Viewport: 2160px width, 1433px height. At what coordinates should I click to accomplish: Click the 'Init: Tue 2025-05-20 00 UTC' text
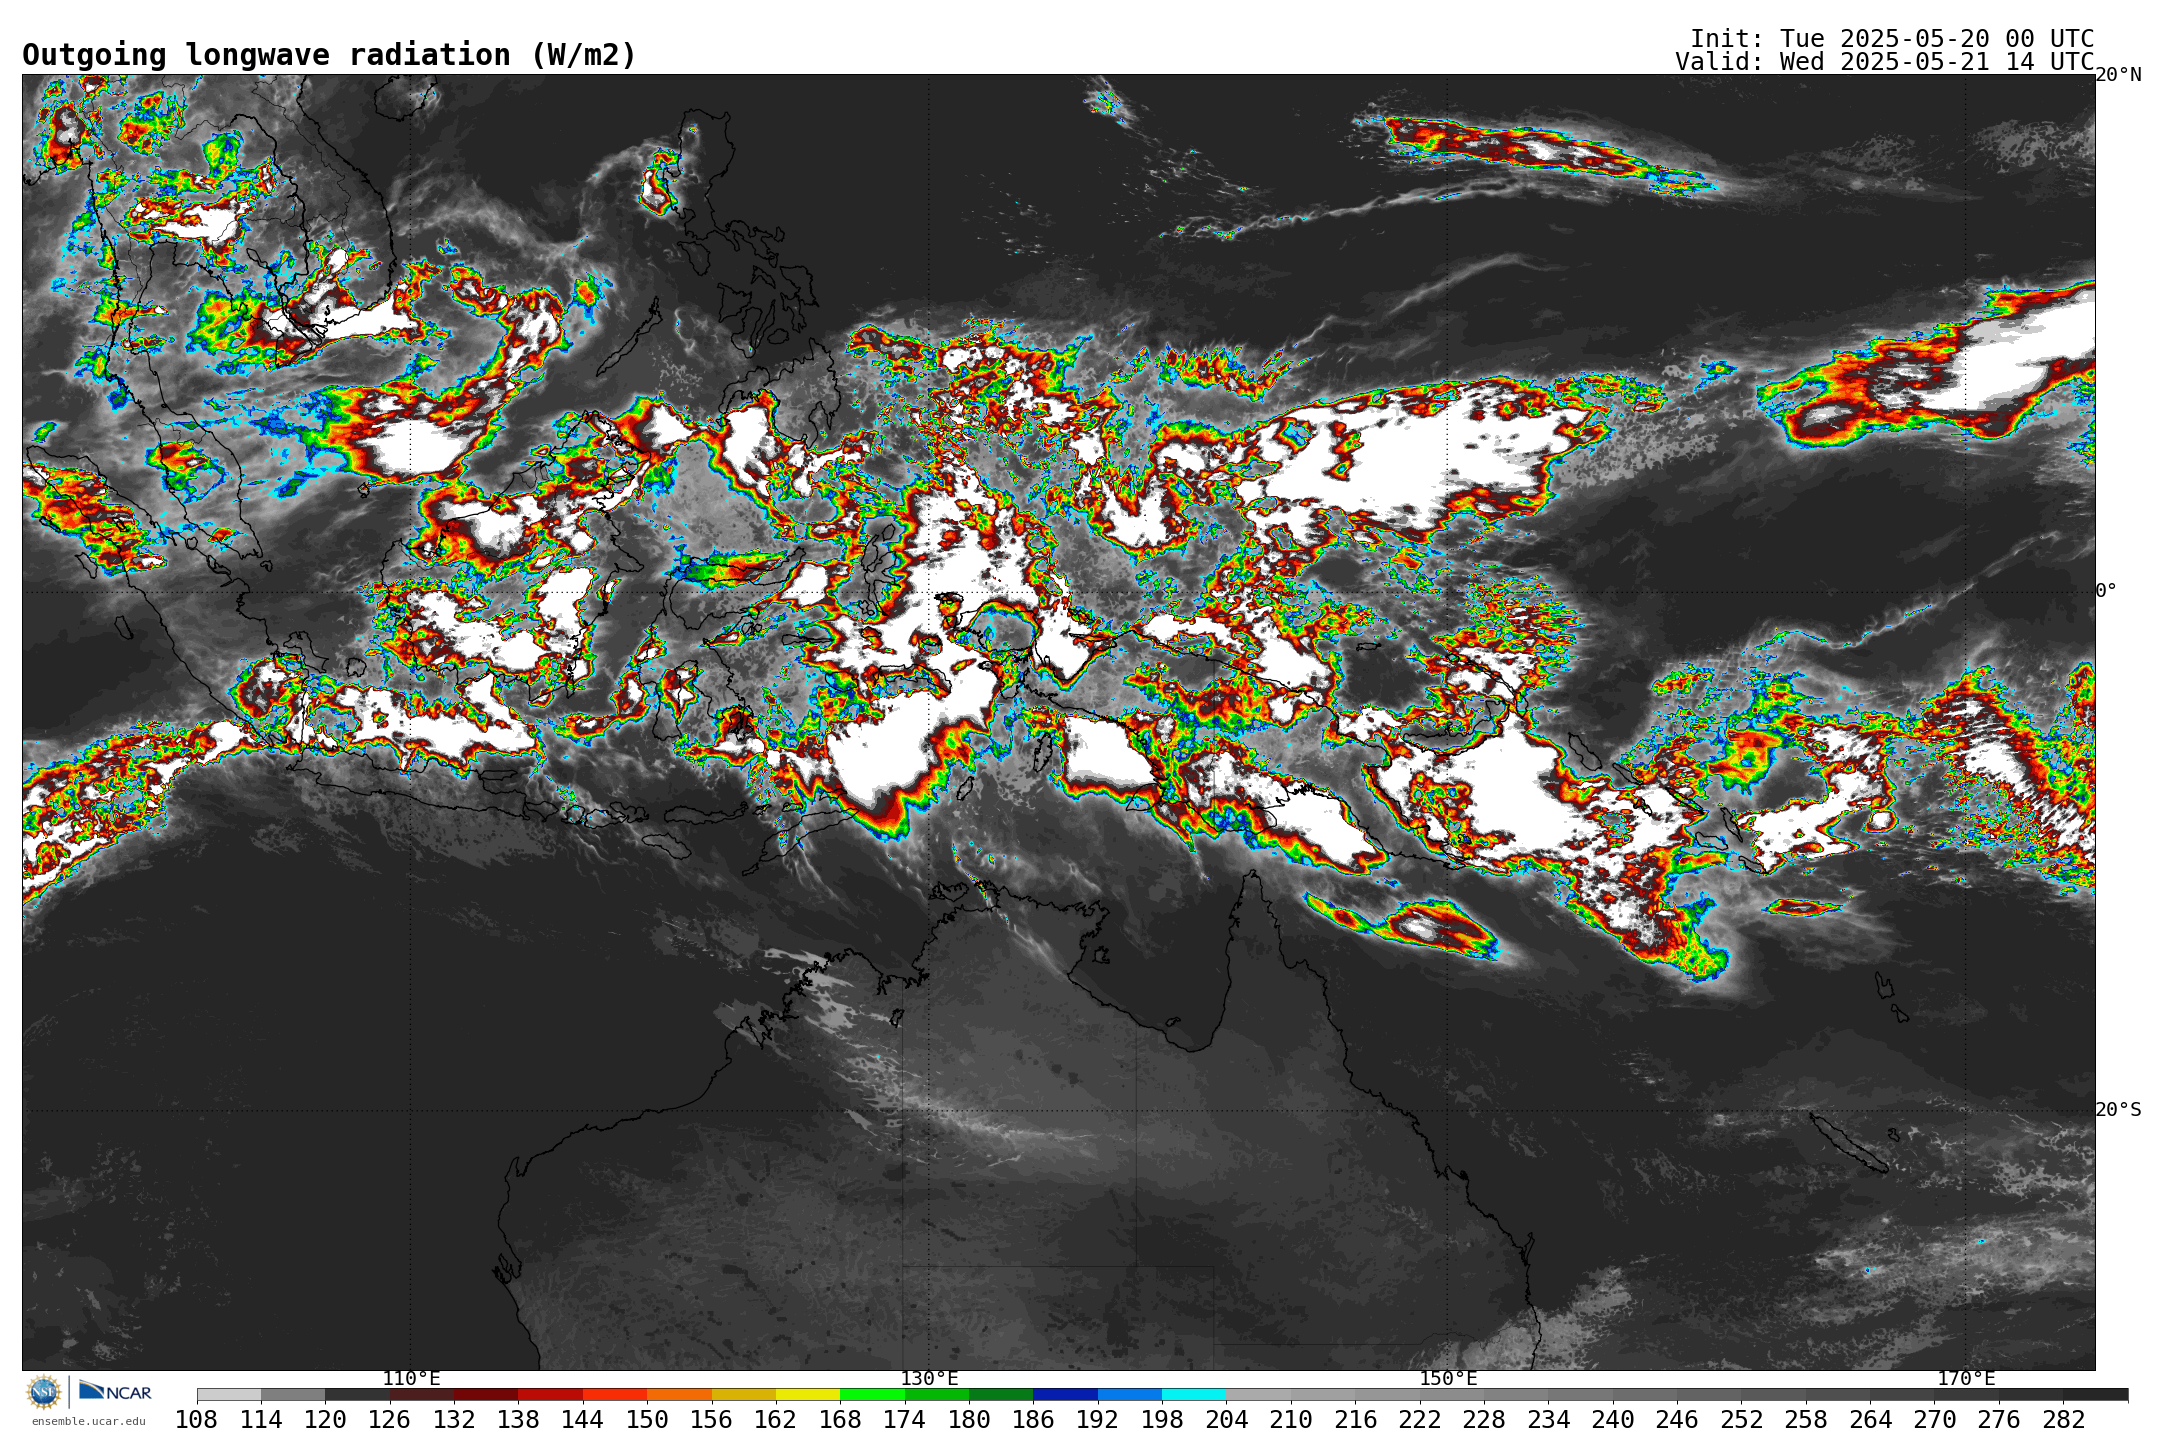tap(1892, 39)
